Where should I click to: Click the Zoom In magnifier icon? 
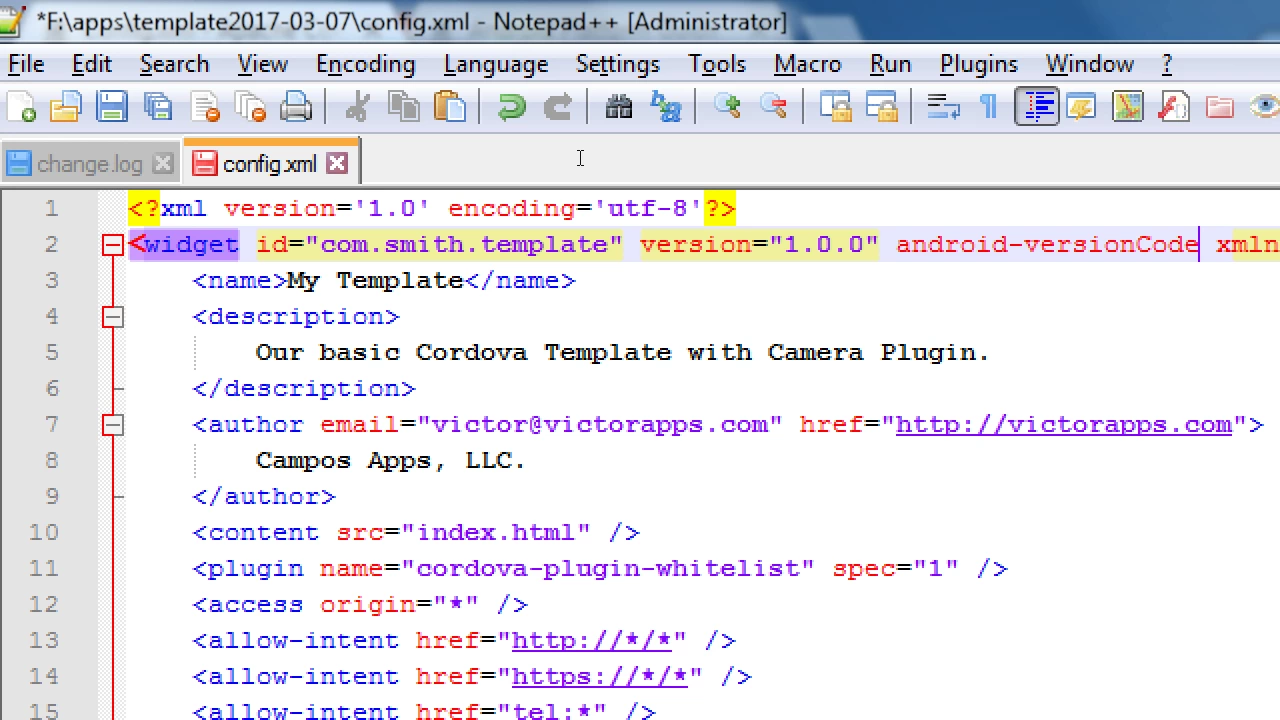[727, 107]
